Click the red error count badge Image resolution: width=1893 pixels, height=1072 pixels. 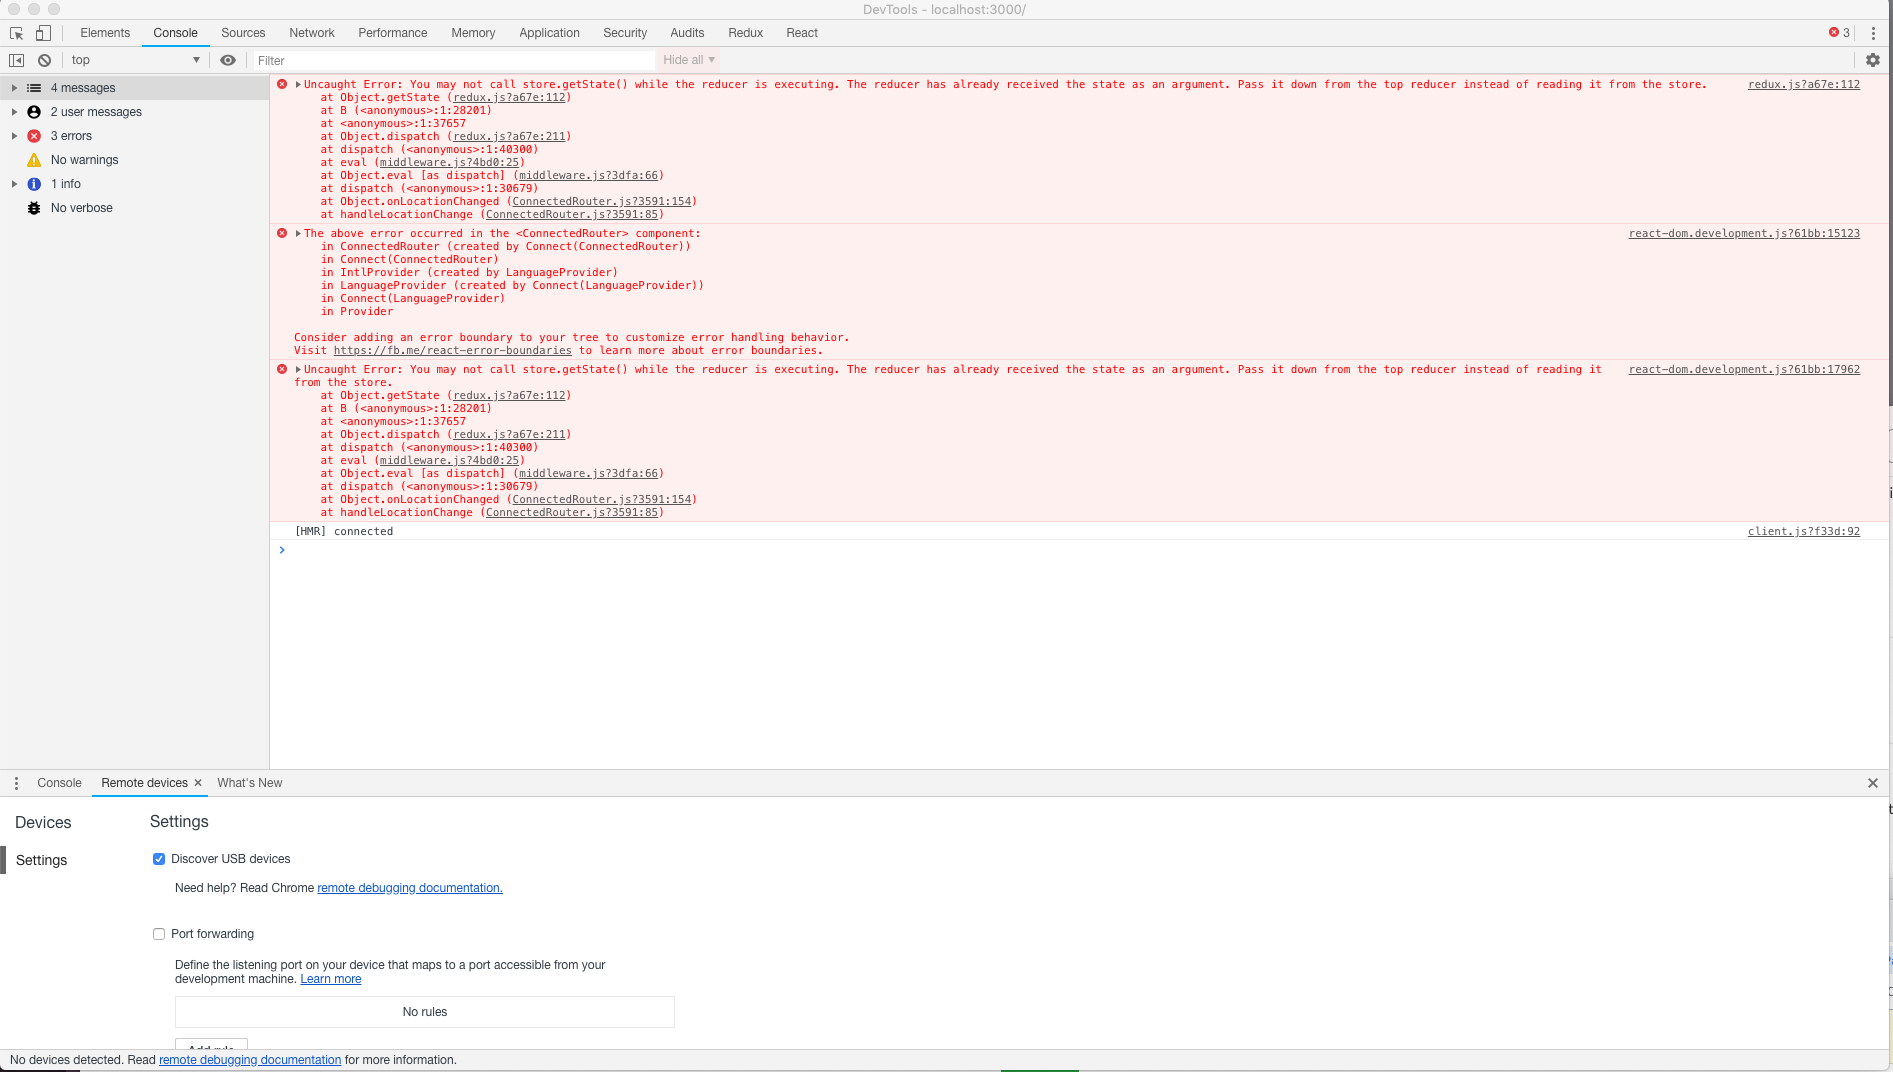pos(1838,32)
